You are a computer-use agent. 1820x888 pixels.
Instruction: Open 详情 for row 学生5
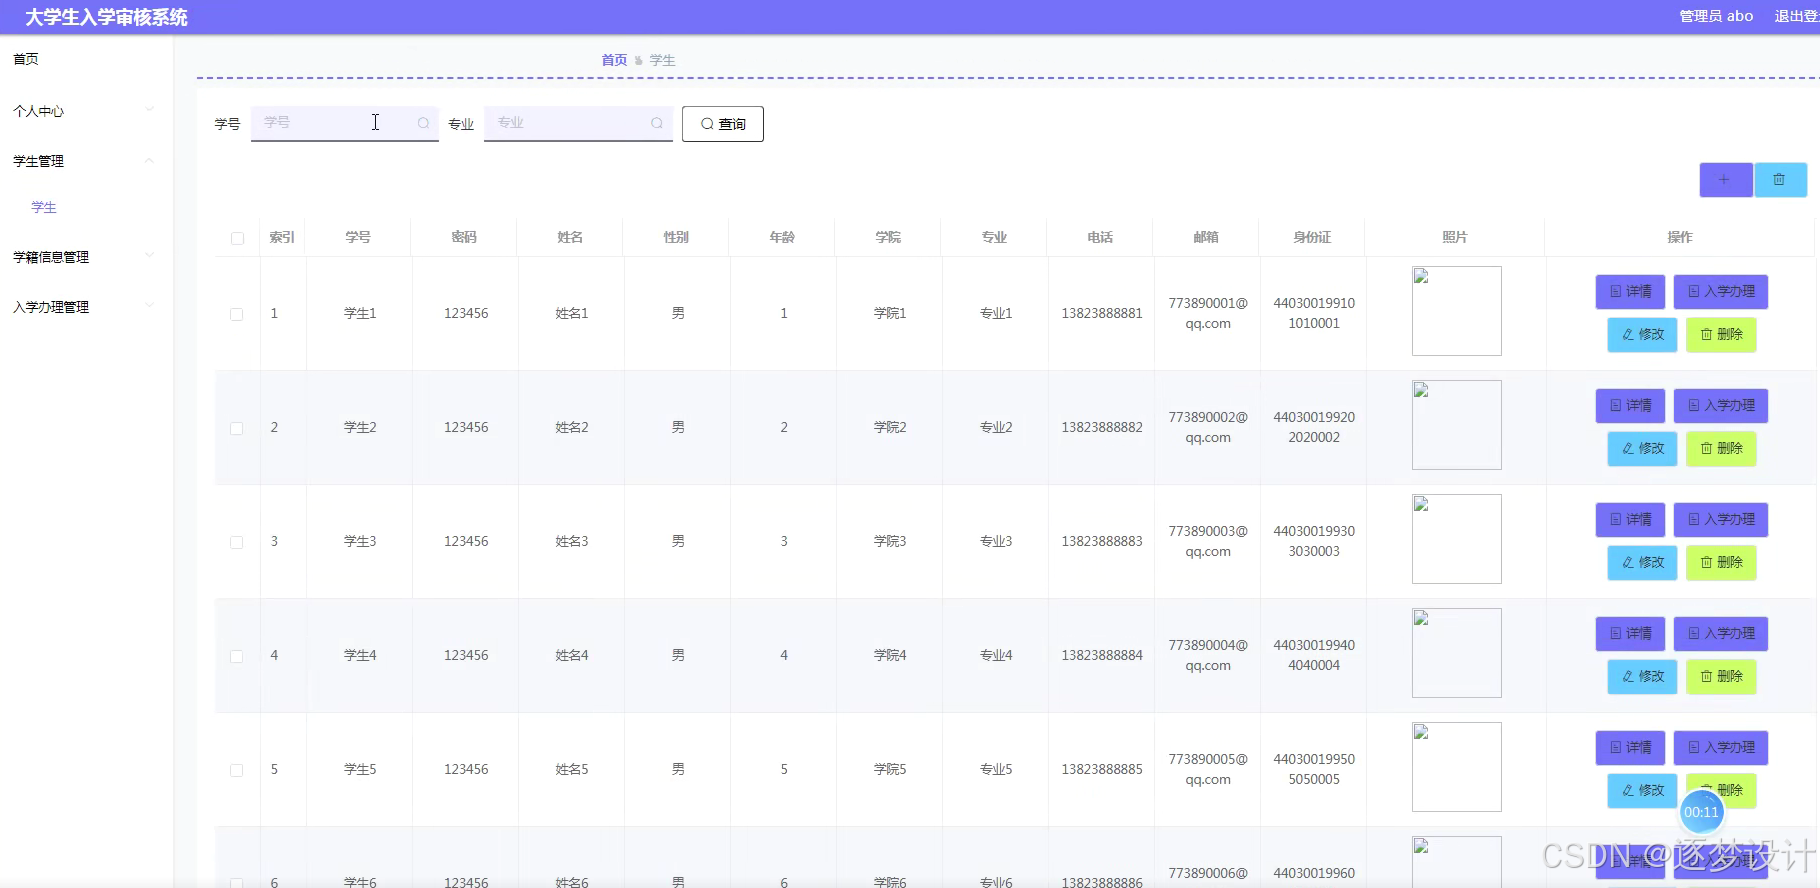pyautogui.click(x=1630, y=748)
